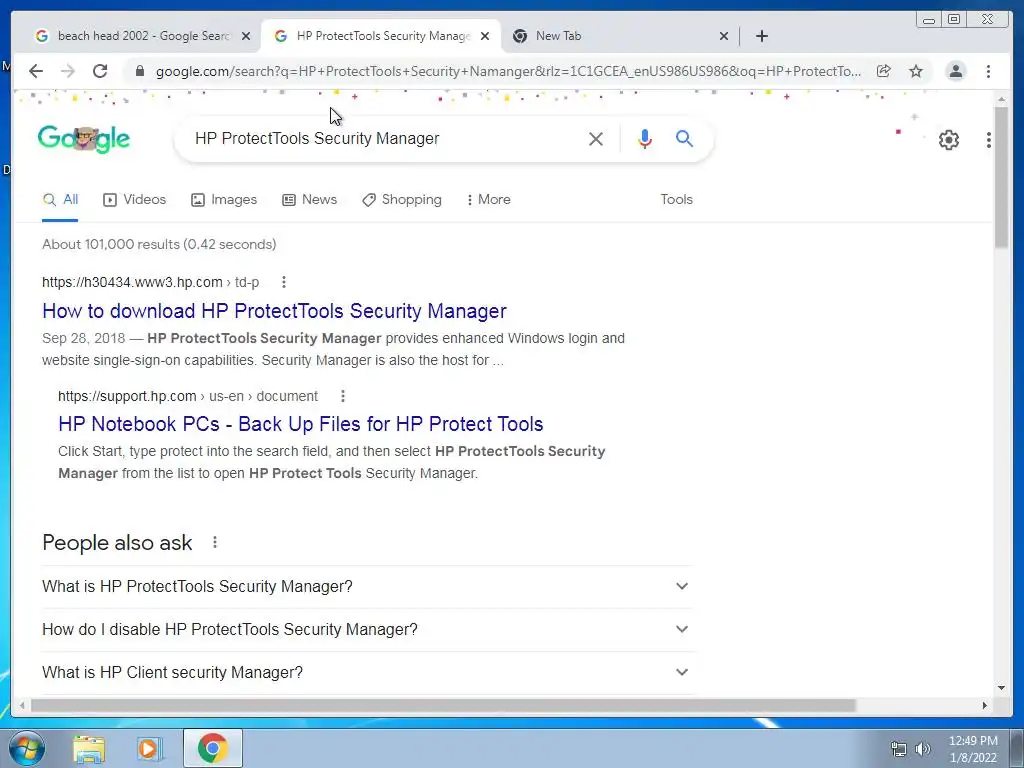Switch to the Images results tab
1024x768 pixels.
[x=224, y=200]
